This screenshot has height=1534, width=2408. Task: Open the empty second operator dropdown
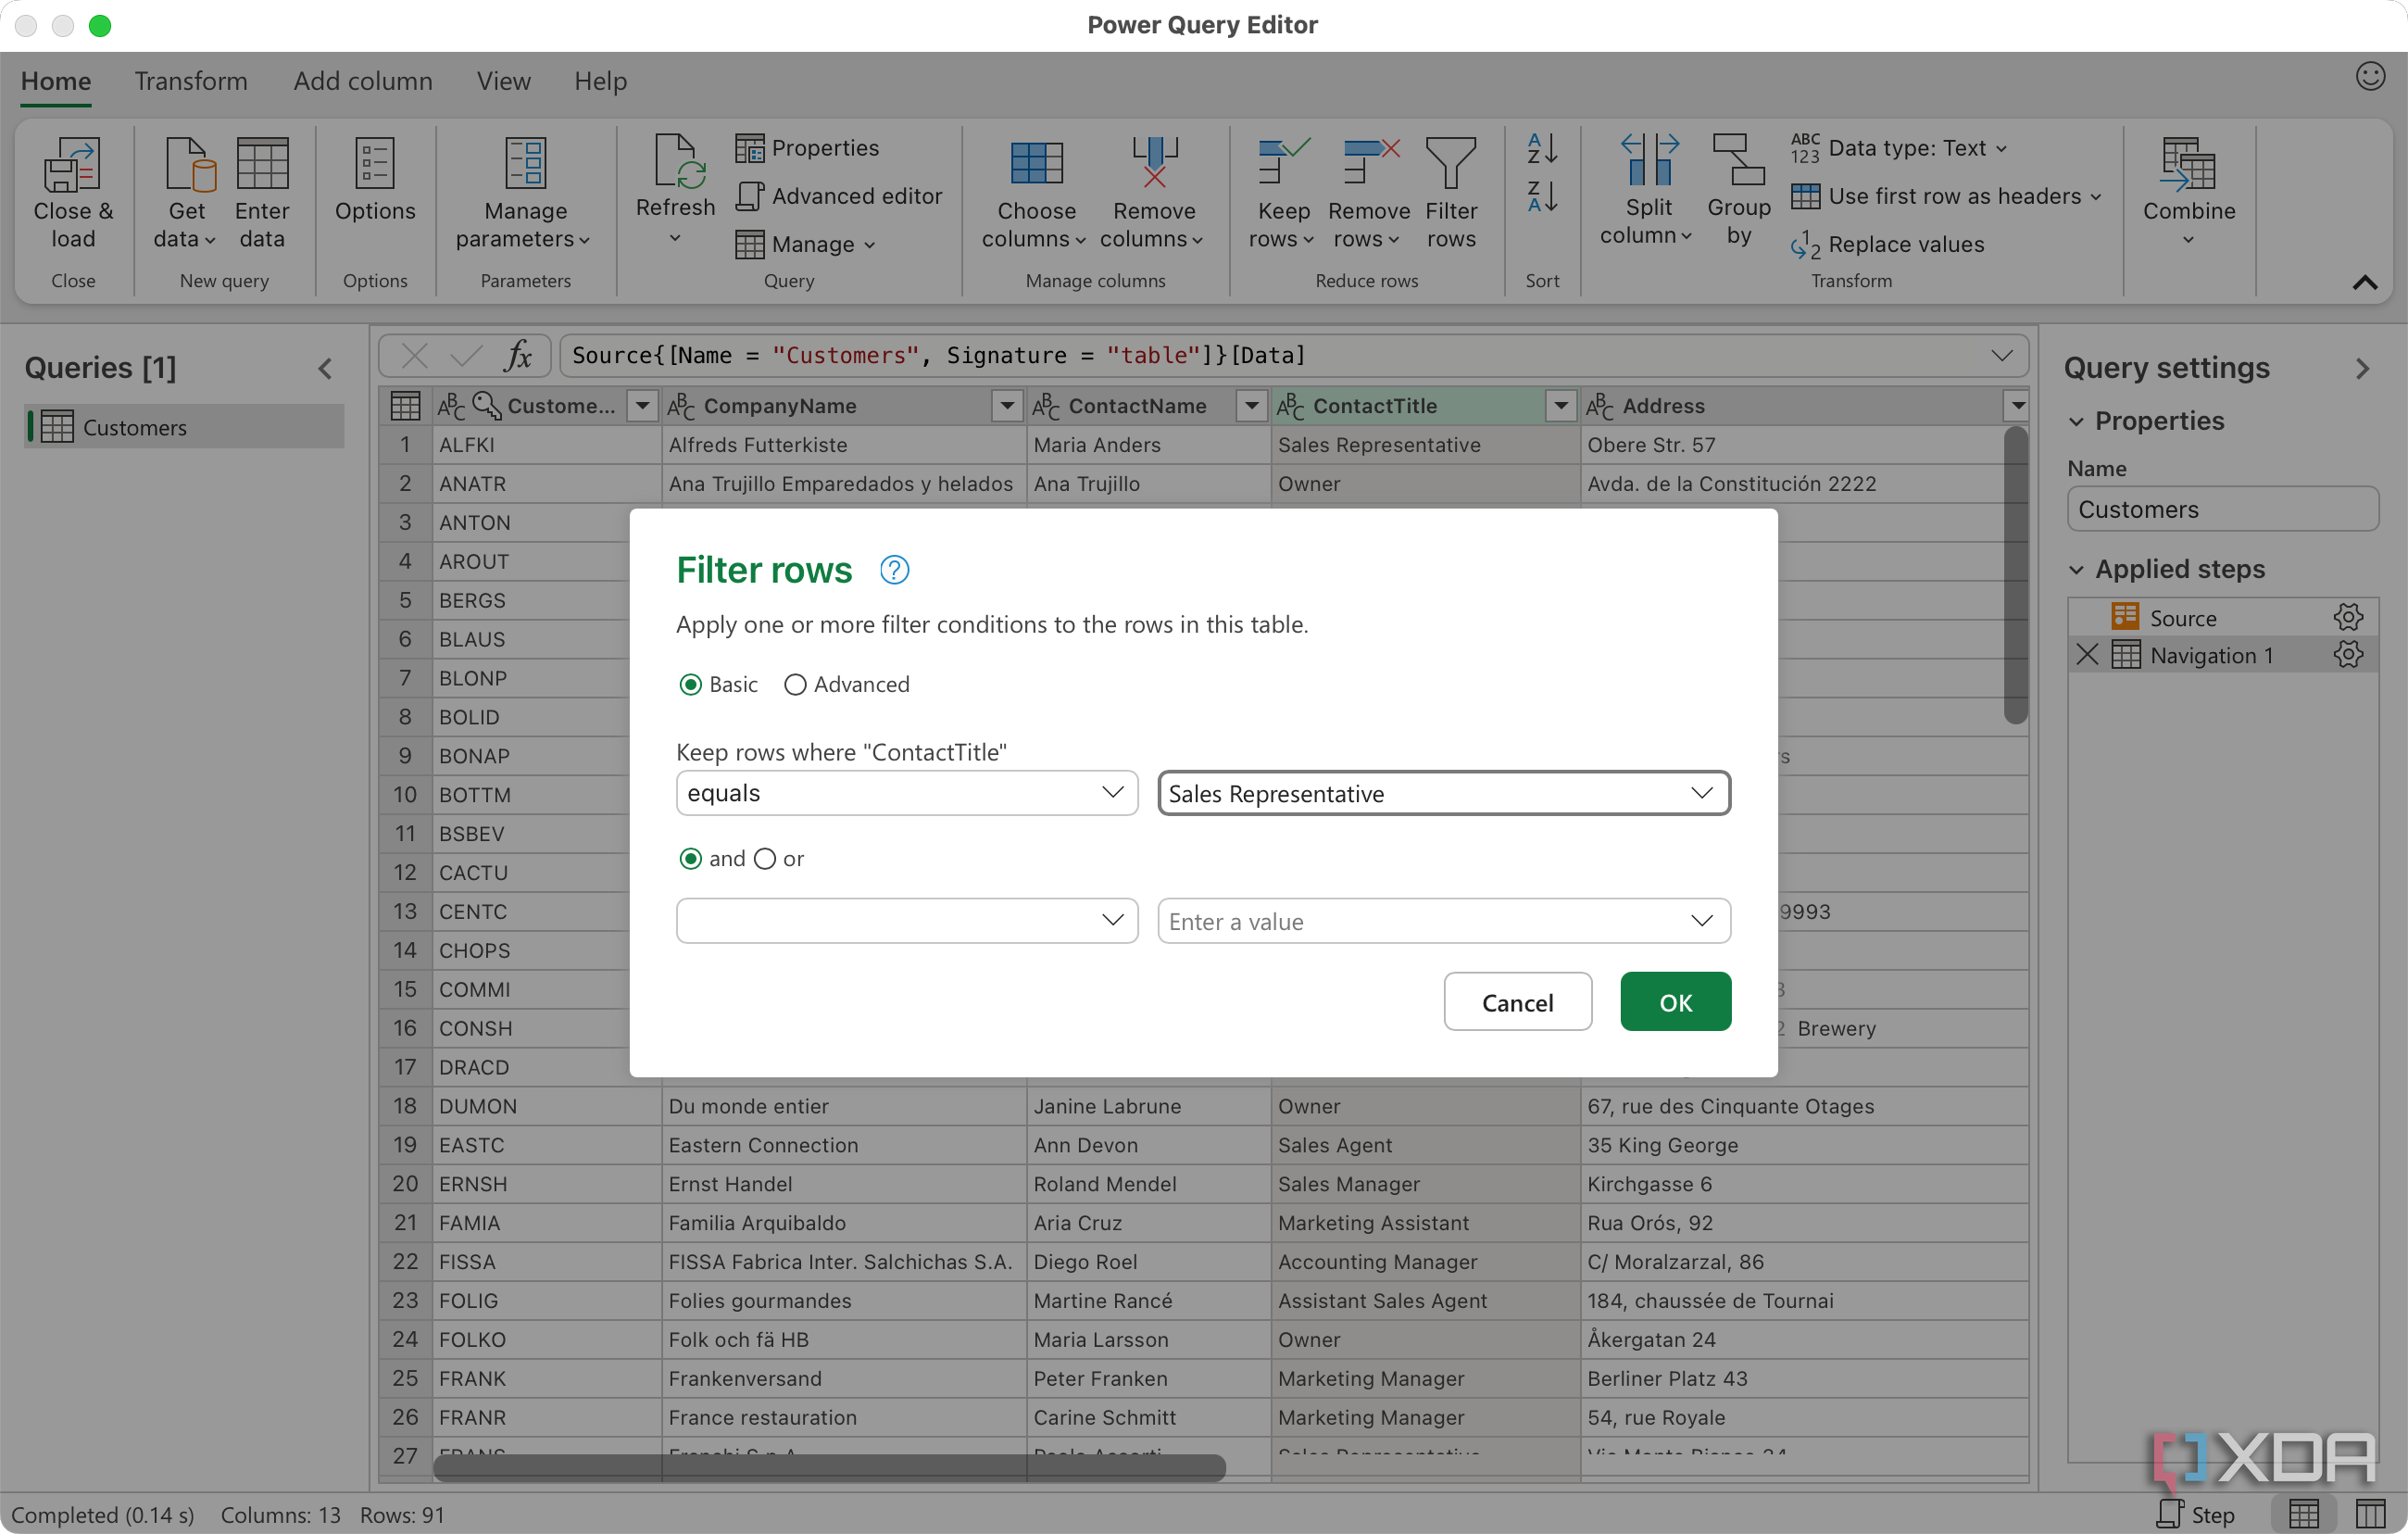907,921
